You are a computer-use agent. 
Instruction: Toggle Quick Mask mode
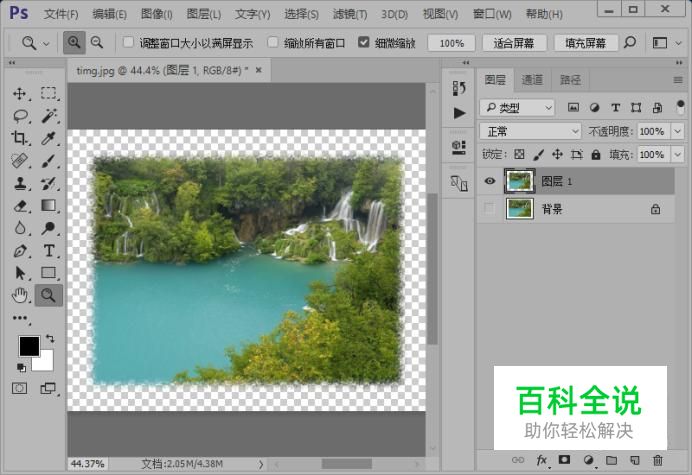(19, 388)
